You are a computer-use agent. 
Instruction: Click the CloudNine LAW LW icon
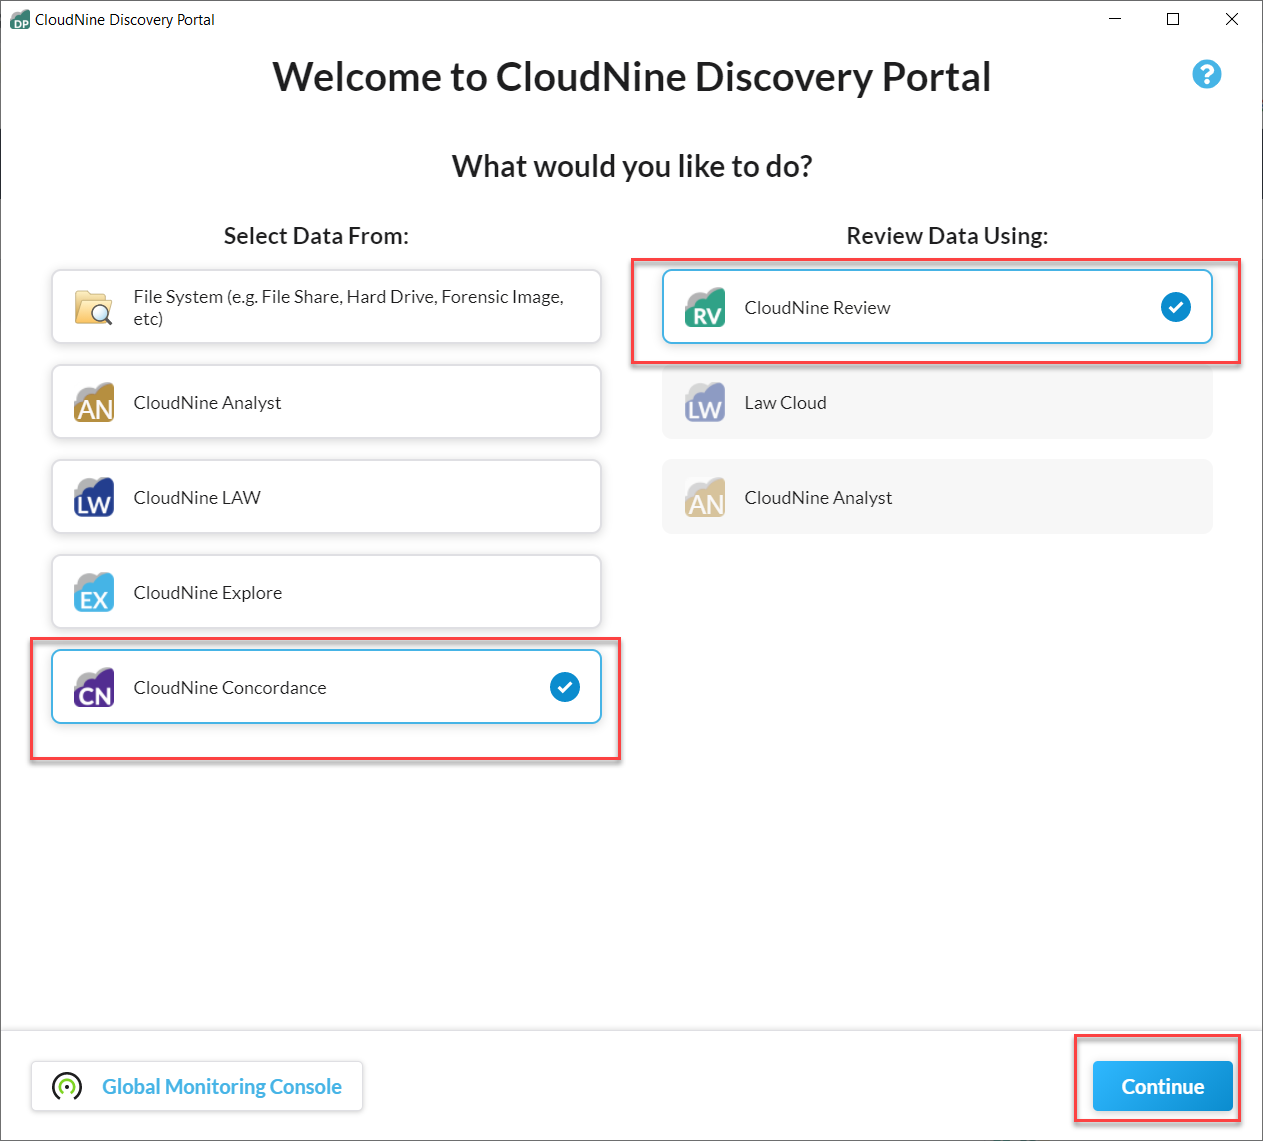point(93,497)
